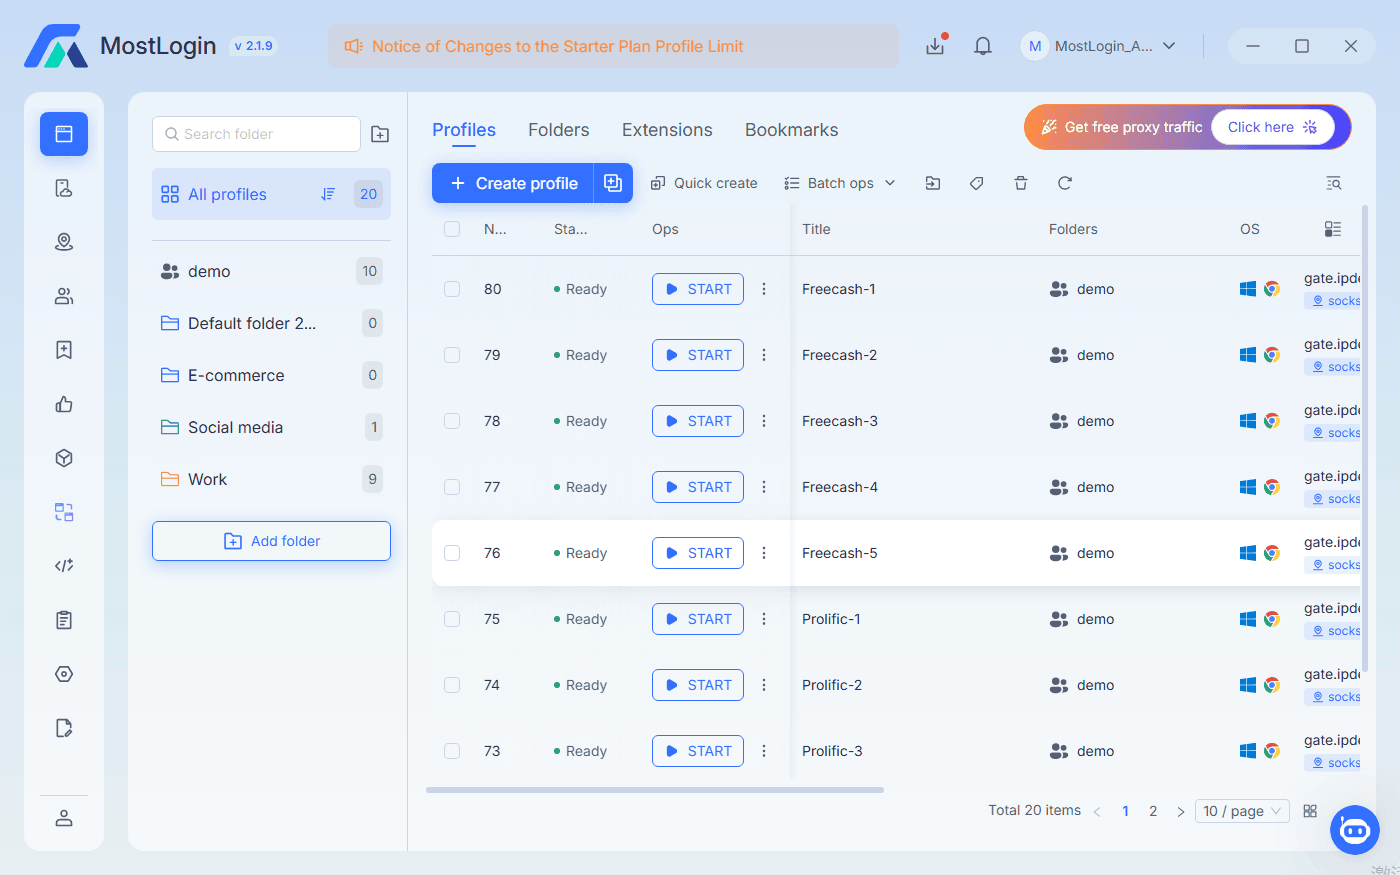Click here for free proxy traffic
This screenshot has width=1400, height=875.
click(x=1273, y=127)
